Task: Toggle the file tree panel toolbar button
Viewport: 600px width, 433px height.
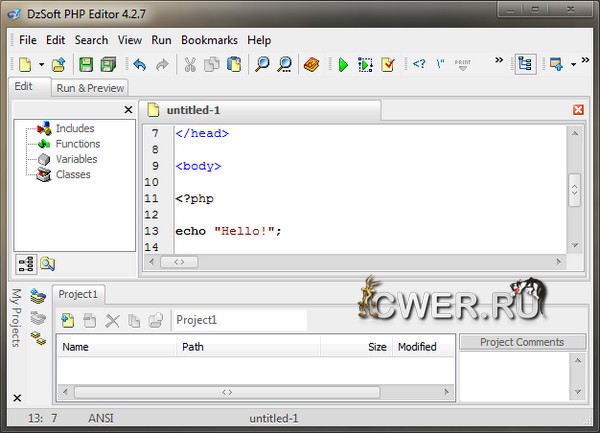Action: pos(524,65)
